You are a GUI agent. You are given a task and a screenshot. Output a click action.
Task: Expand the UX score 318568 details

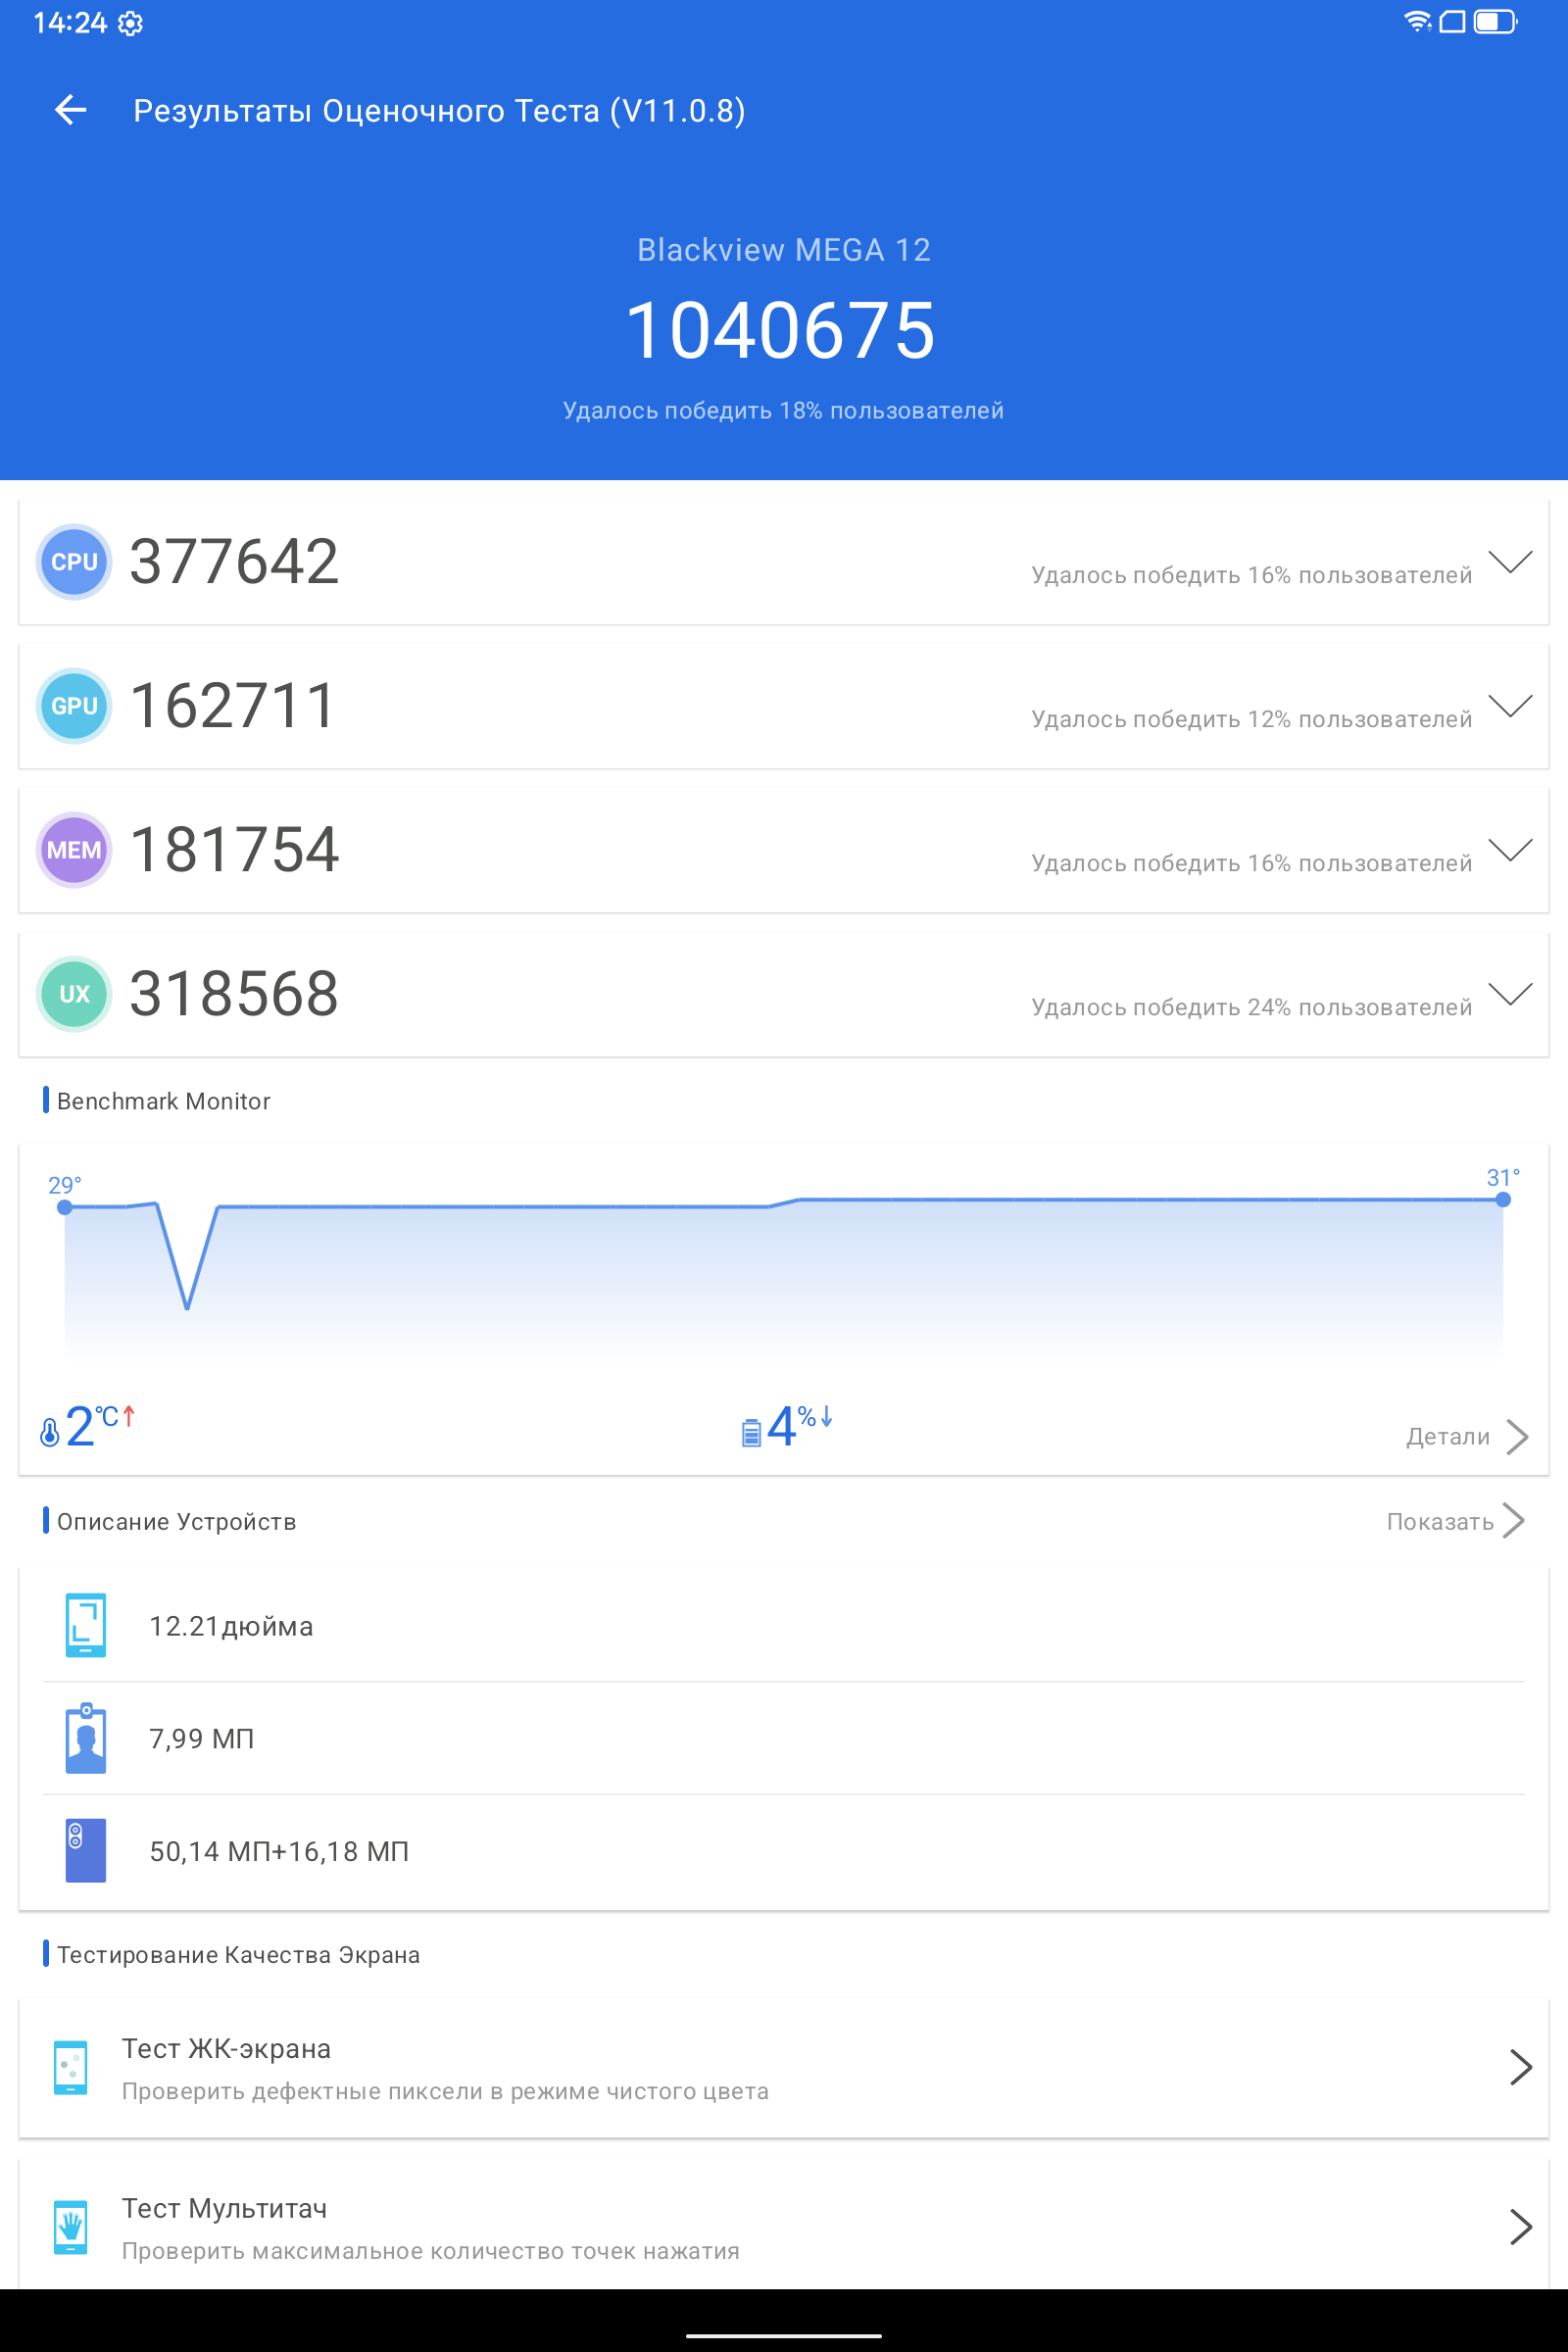(1510, 994)
